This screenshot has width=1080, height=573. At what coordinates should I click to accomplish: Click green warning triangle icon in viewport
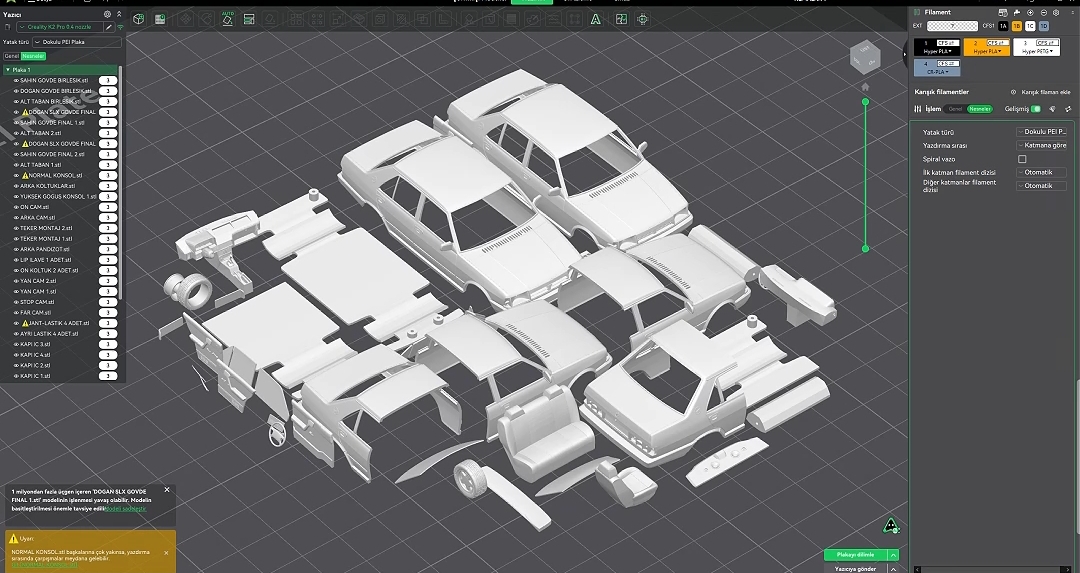tap(891, 526)
